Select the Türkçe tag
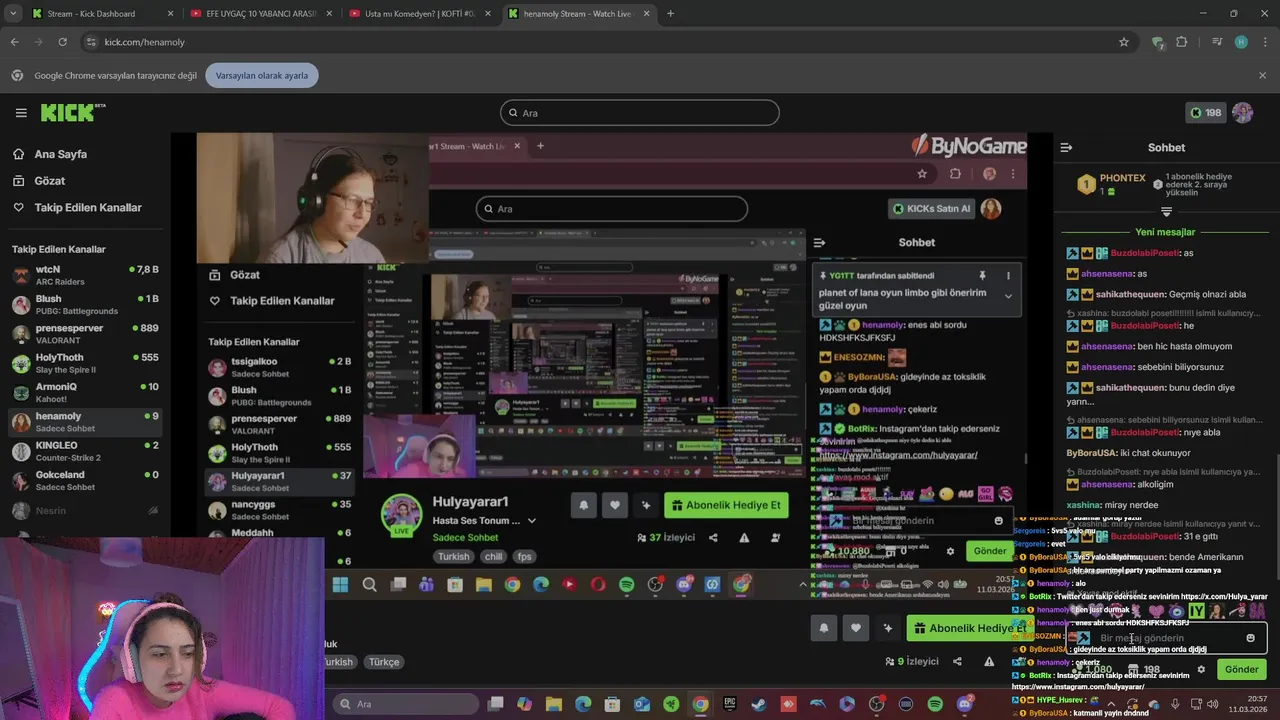 [x=384, y=662]
